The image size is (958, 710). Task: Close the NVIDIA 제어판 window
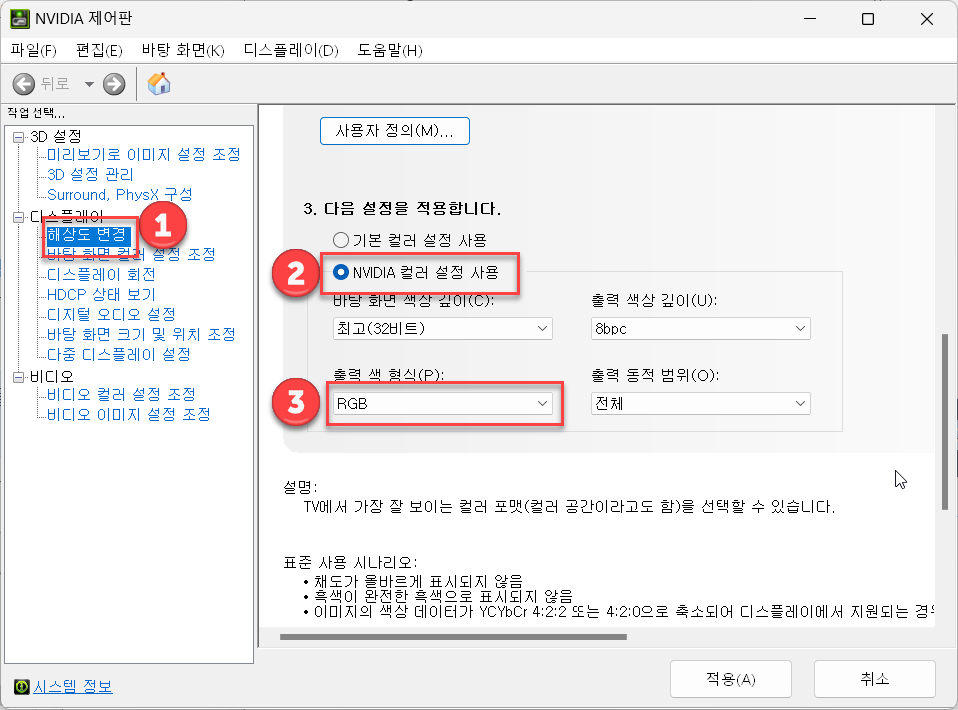pos(926,19)
